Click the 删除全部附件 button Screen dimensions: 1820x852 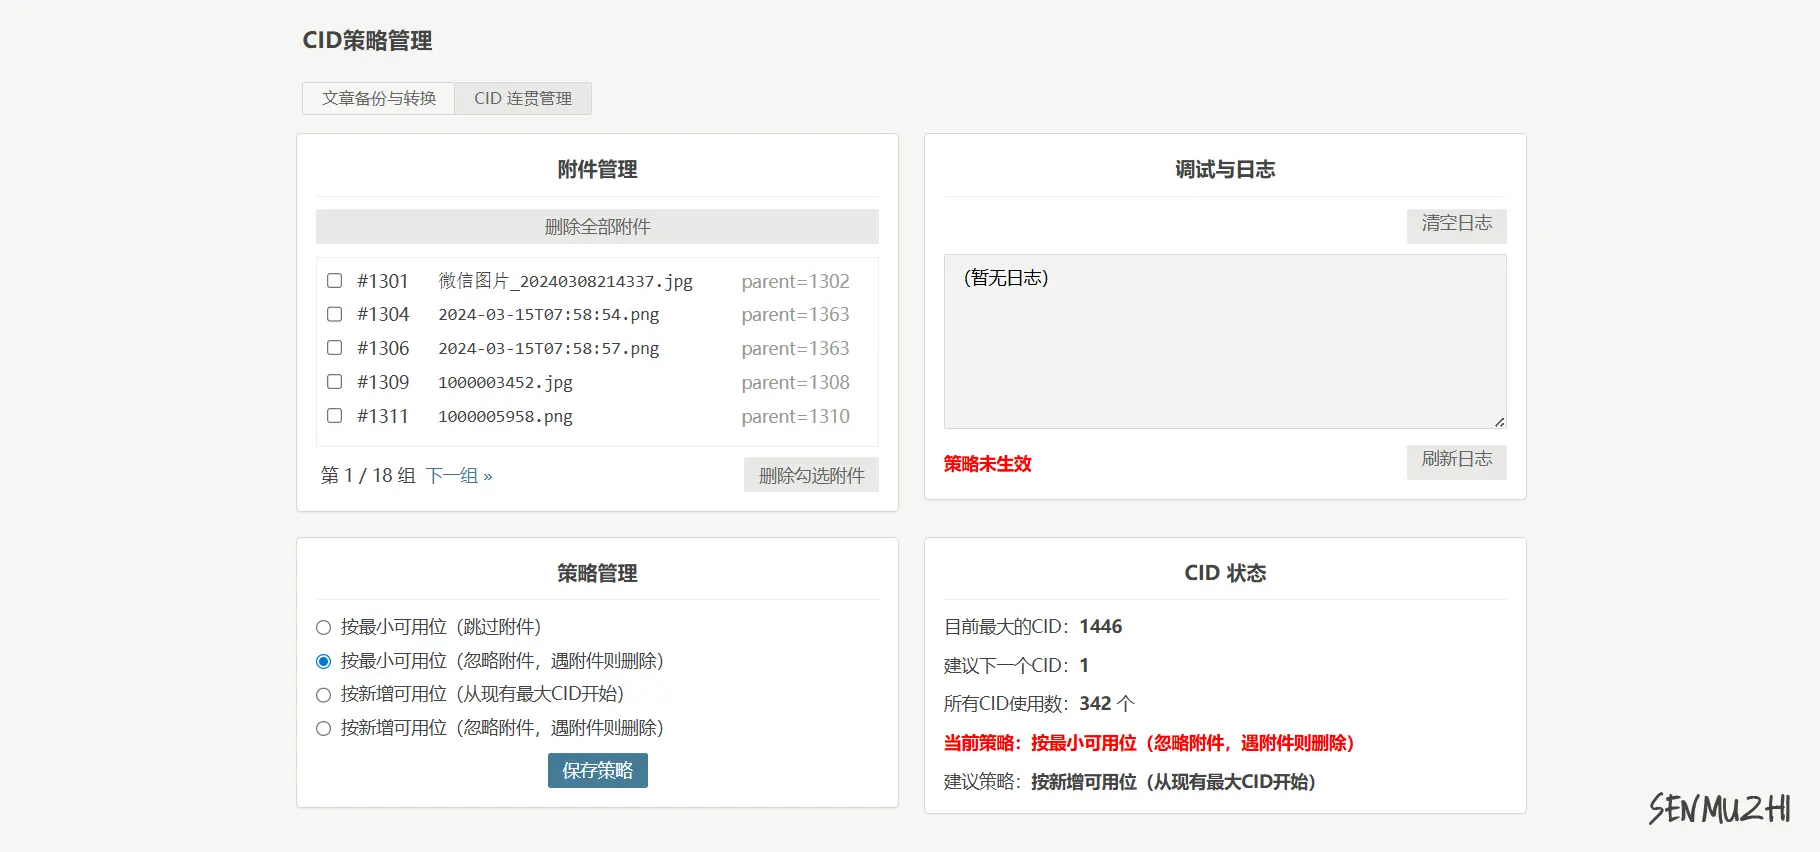click(597, 227)
